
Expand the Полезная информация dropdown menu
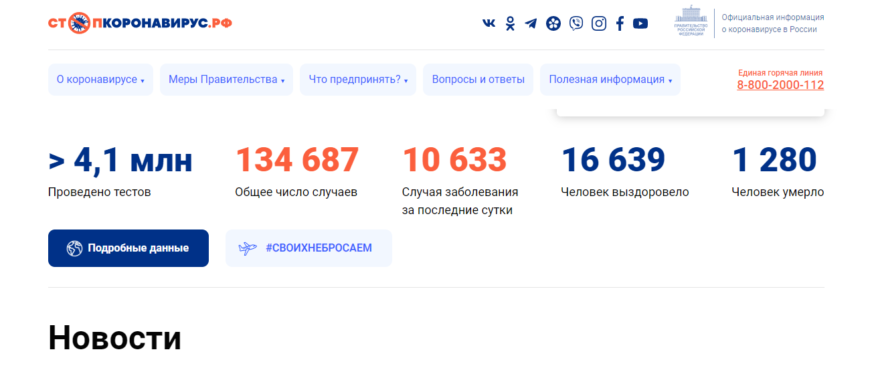[610, 79]
